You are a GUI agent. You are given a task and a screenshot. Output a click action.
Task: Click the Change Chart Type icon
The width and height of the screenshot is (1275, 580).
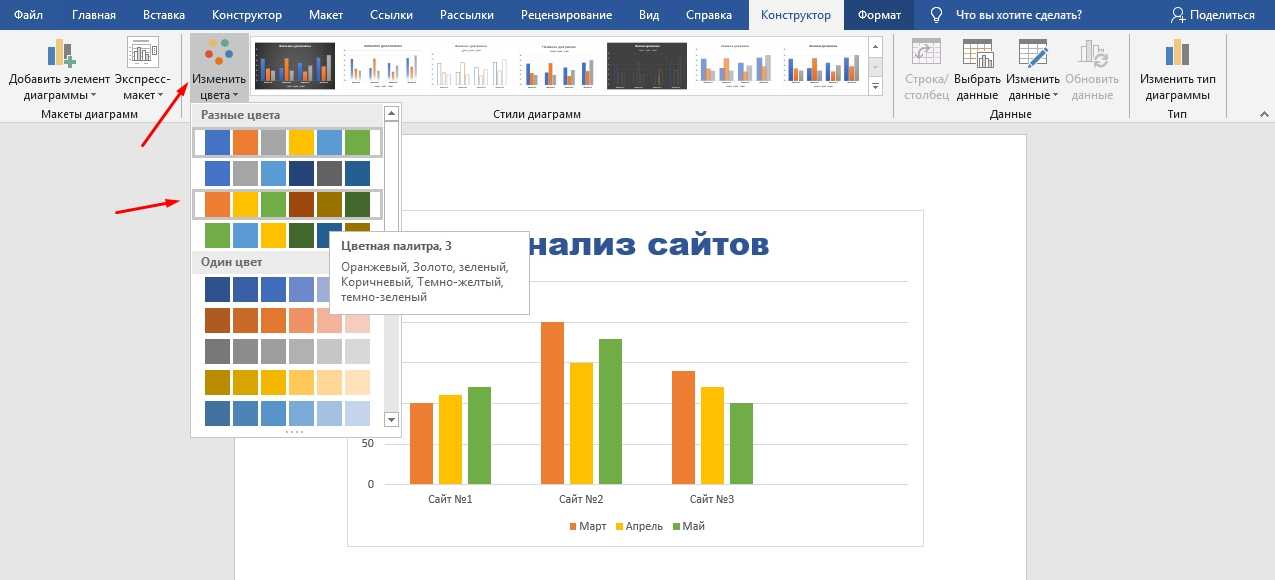pyautogui.click(x=1177, y=54)
